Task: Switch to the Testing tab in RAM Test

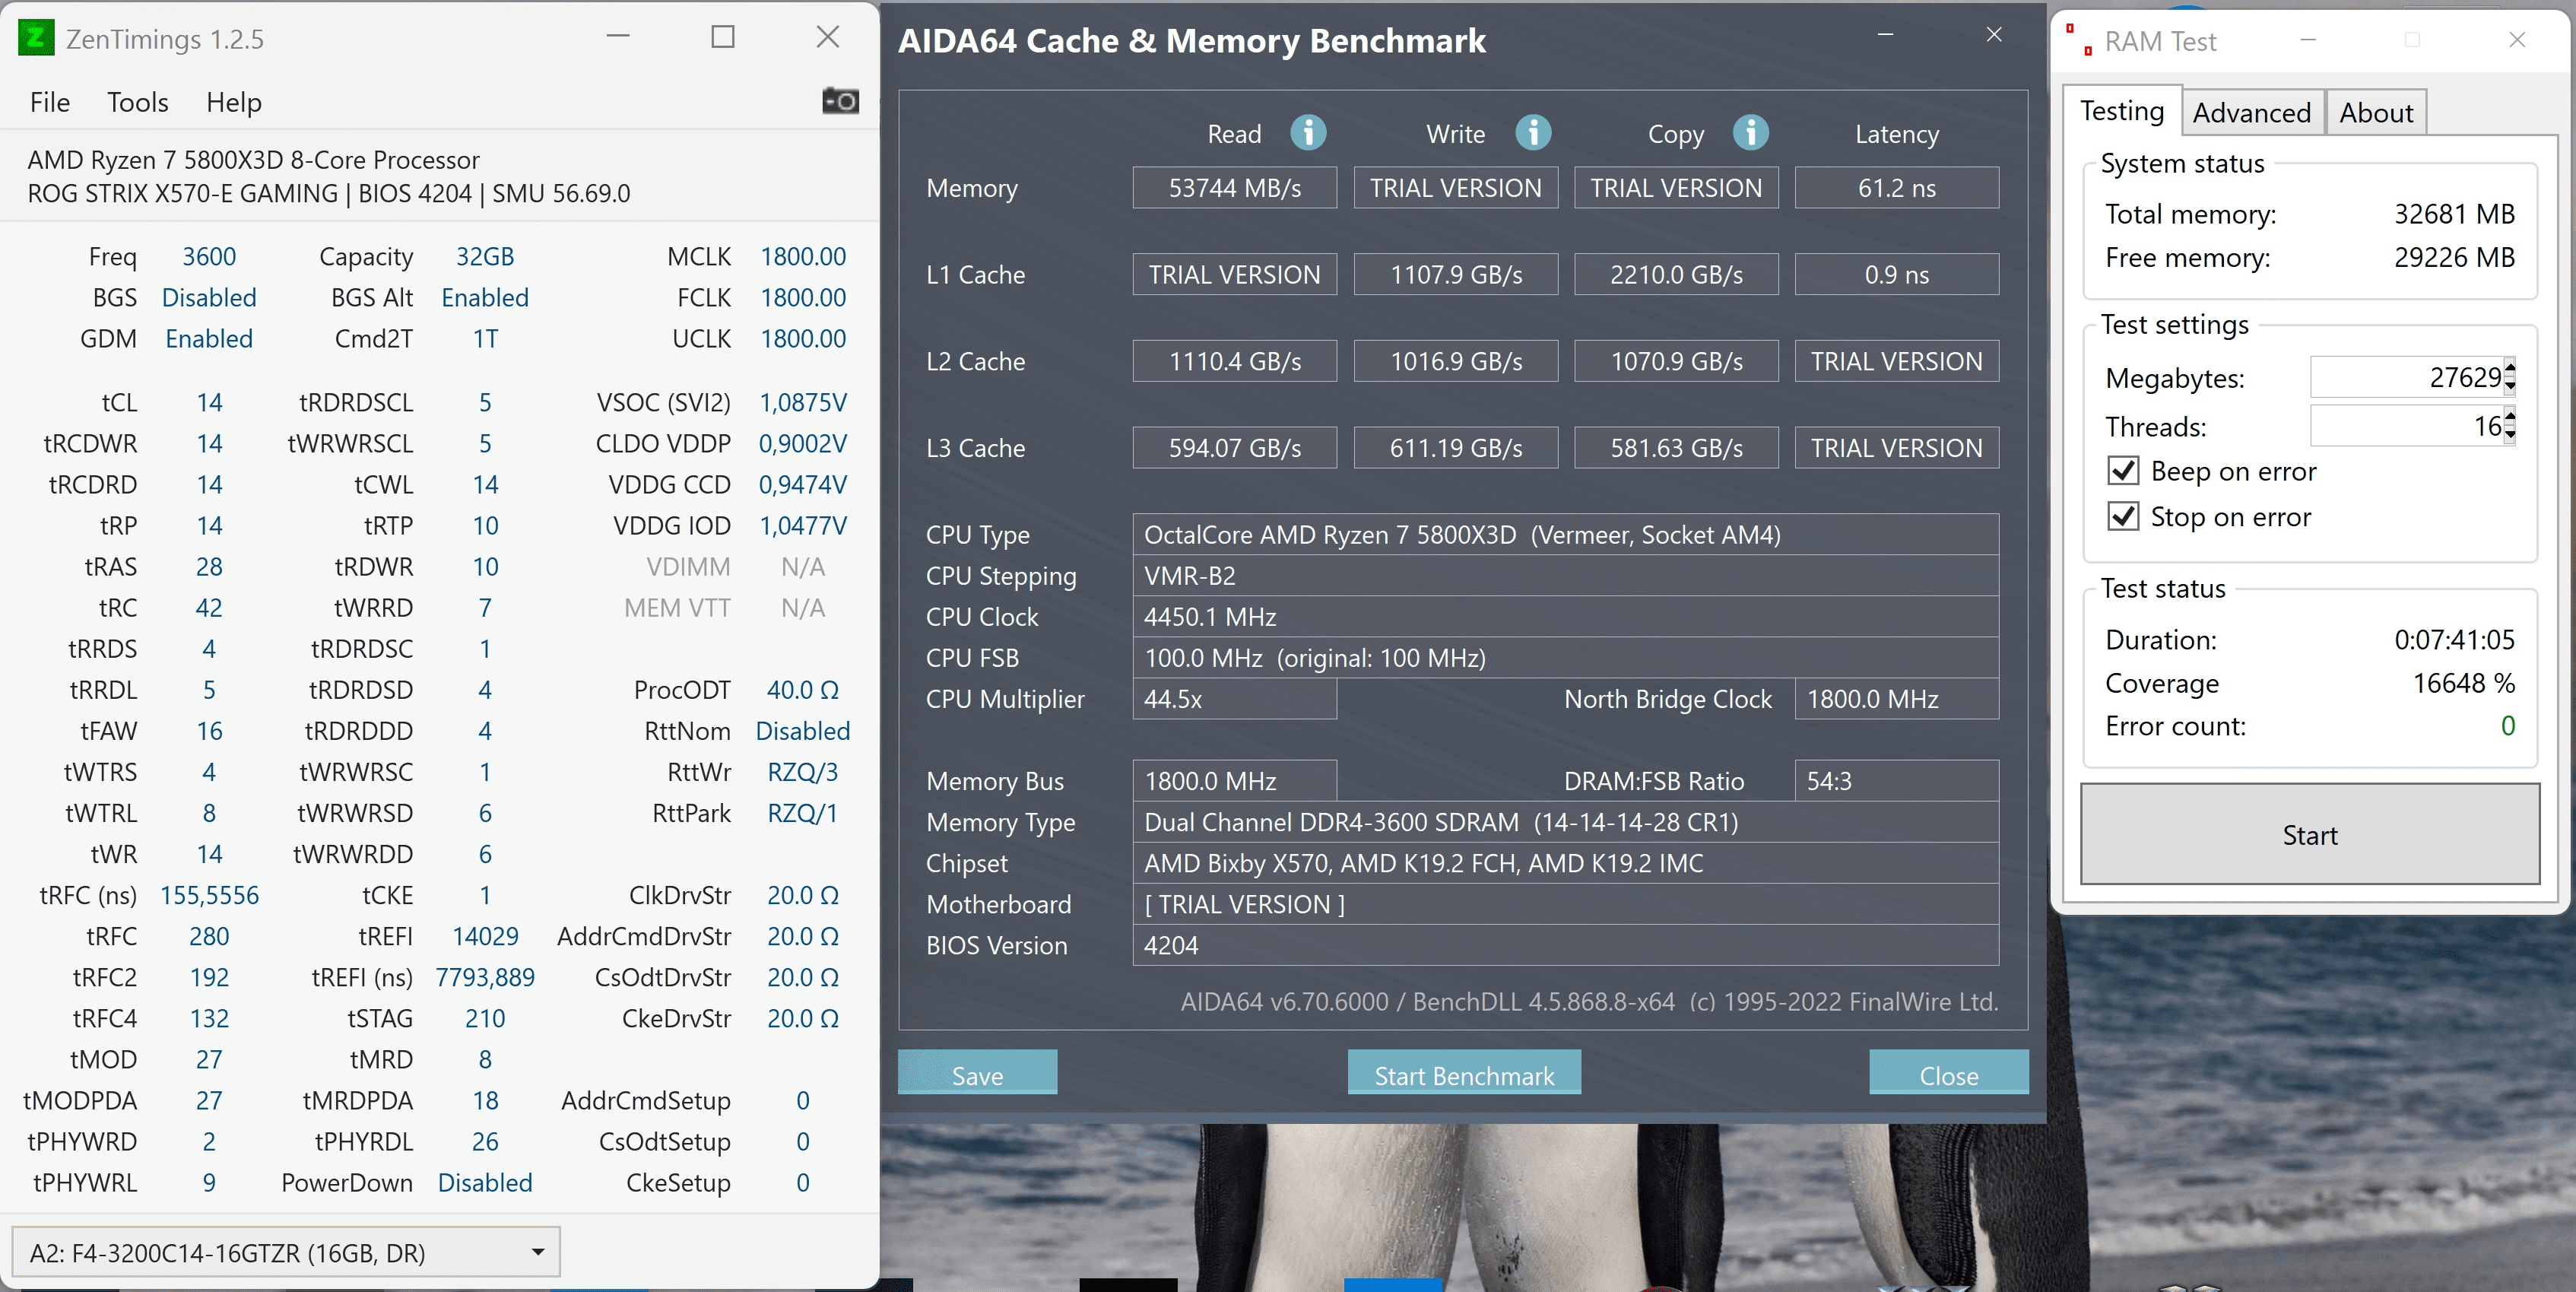Action: 2122,111
